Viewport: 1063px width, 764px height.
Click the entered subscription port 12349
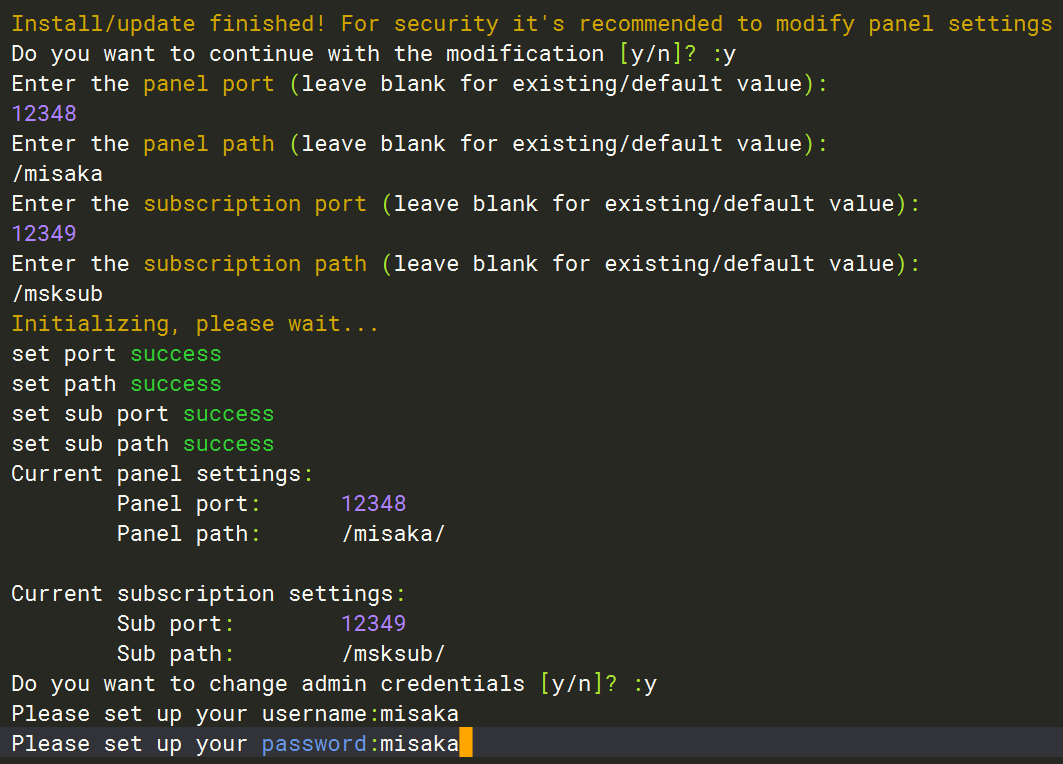point(44,234)
